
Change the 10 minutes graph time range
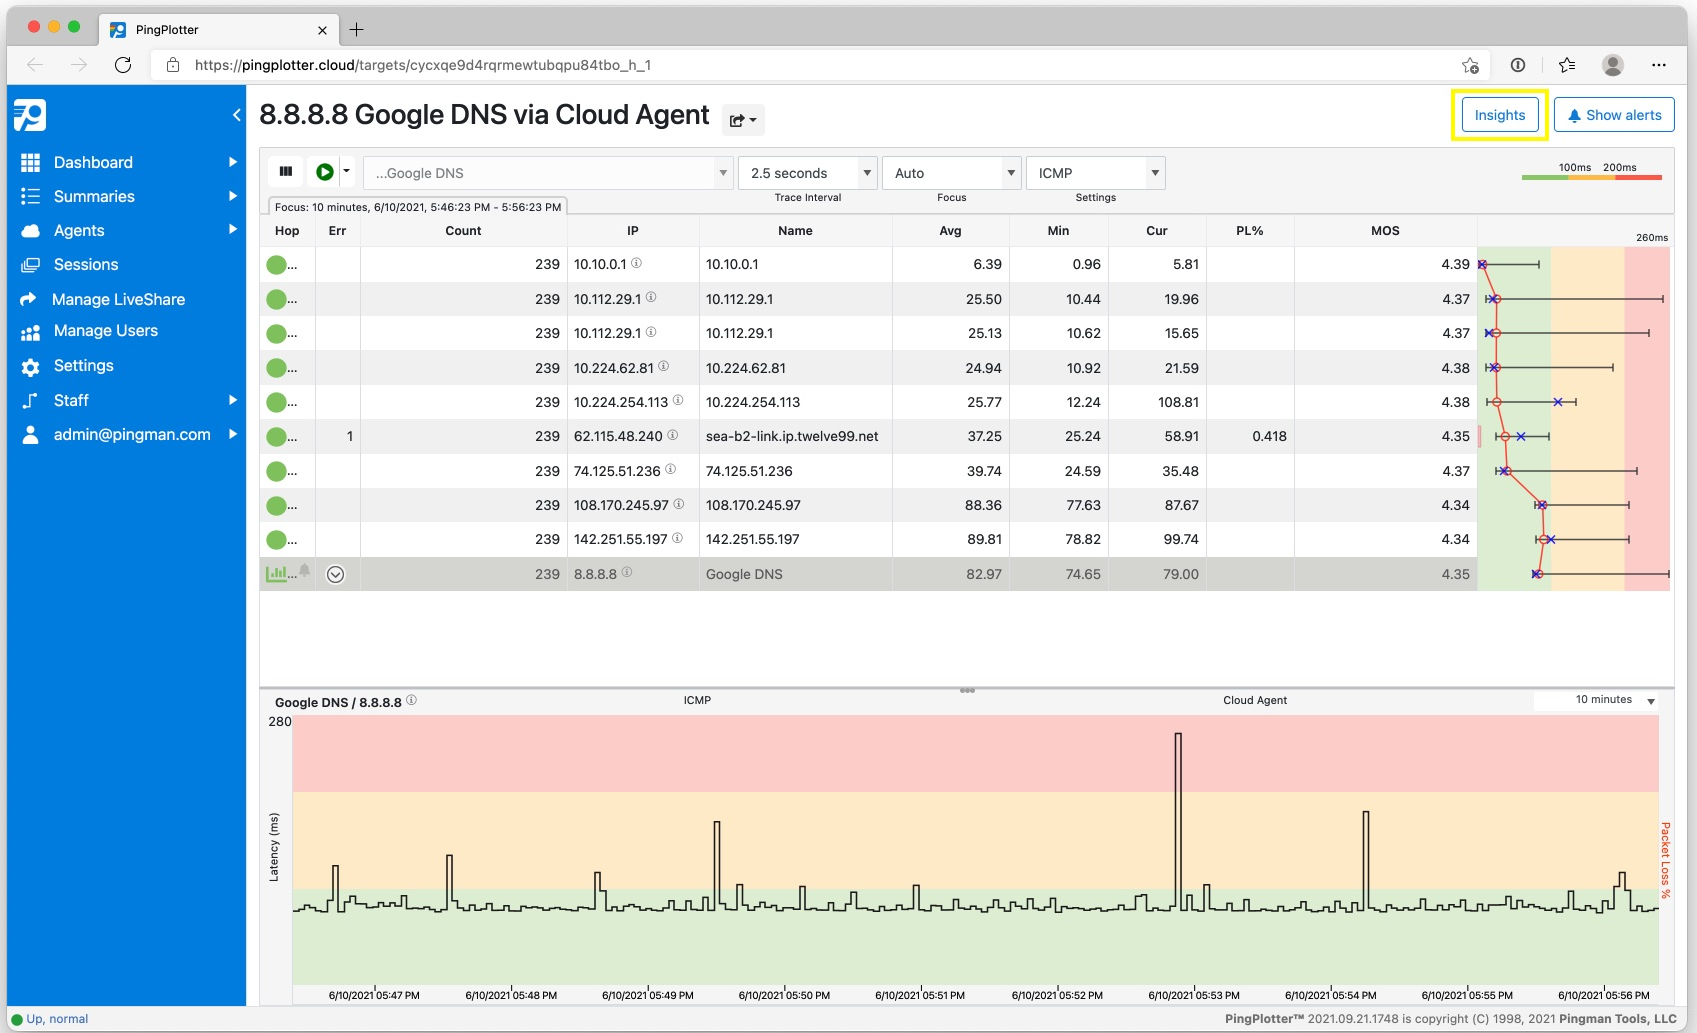click(1596, 700)
